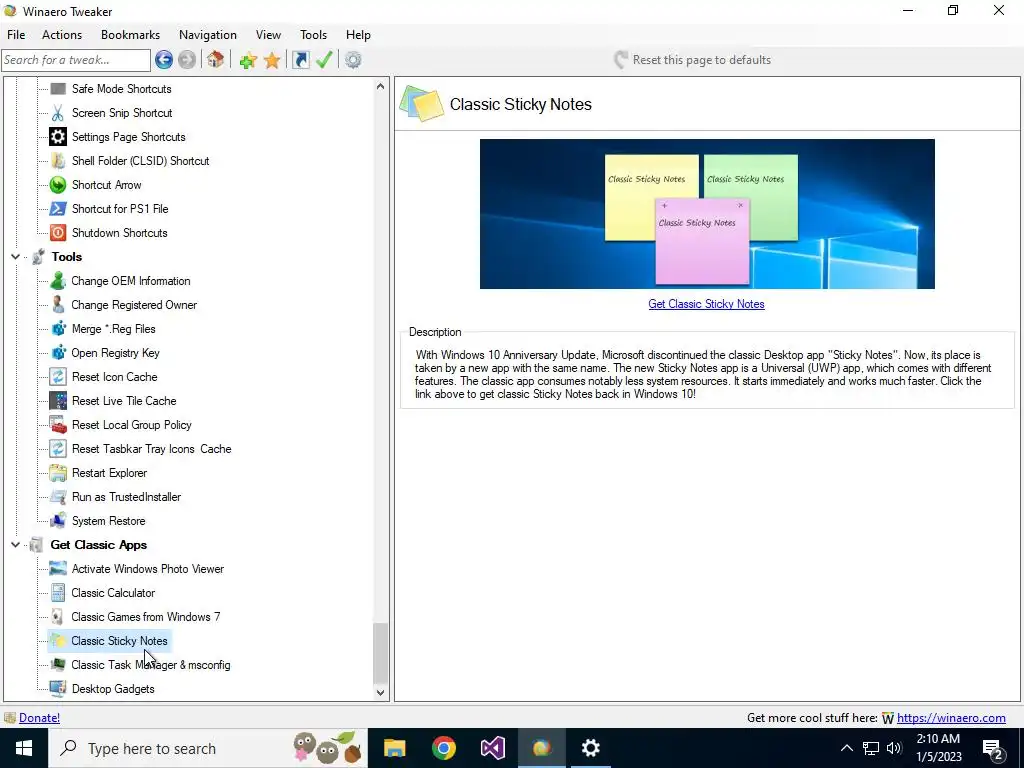The image size is (1024, 768).
Task: Click the Desktop Gadgets icon
Action: pos(58,689)
